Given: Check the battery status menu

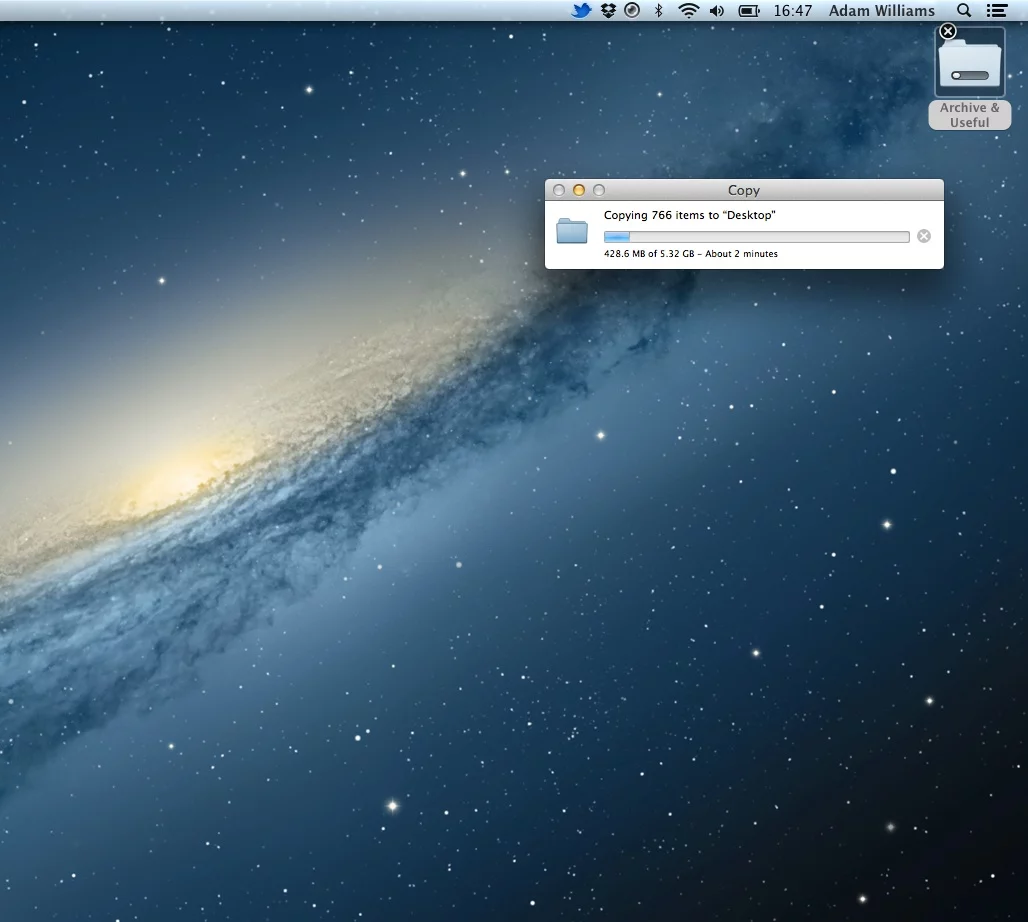Looking at the screenshot, I should click(746, 11).
